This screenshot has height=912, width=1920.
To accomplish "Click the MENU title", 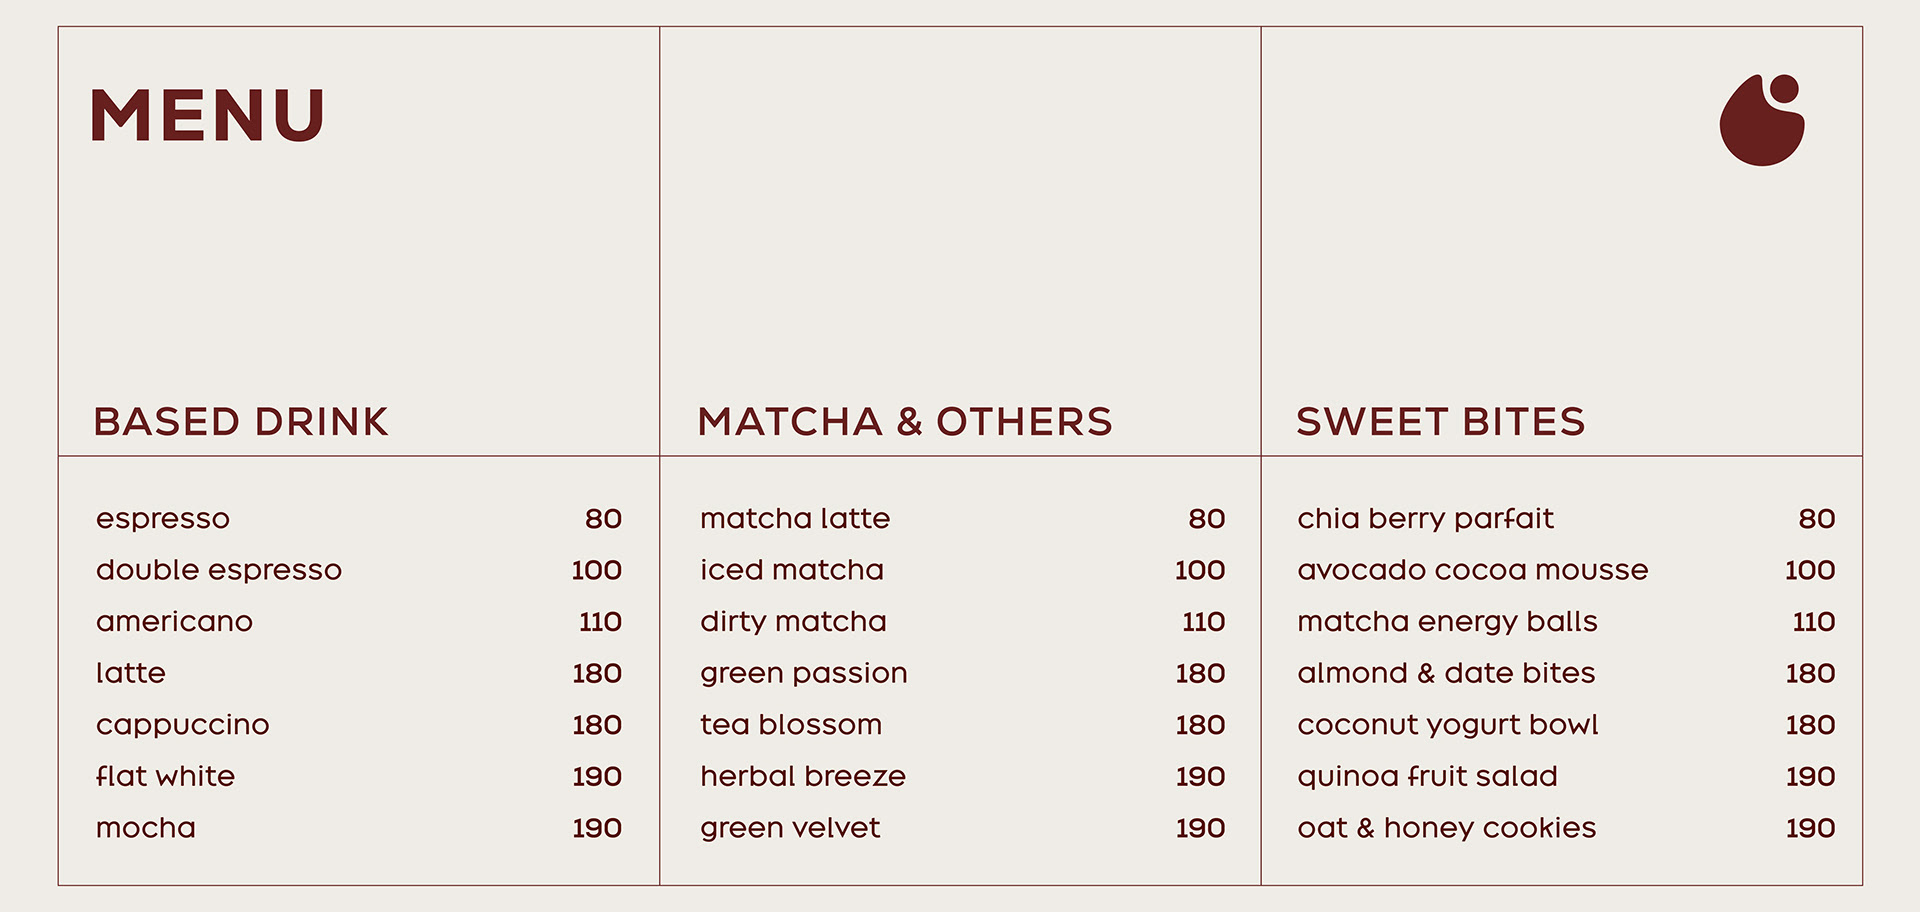I will coord(207,115).
